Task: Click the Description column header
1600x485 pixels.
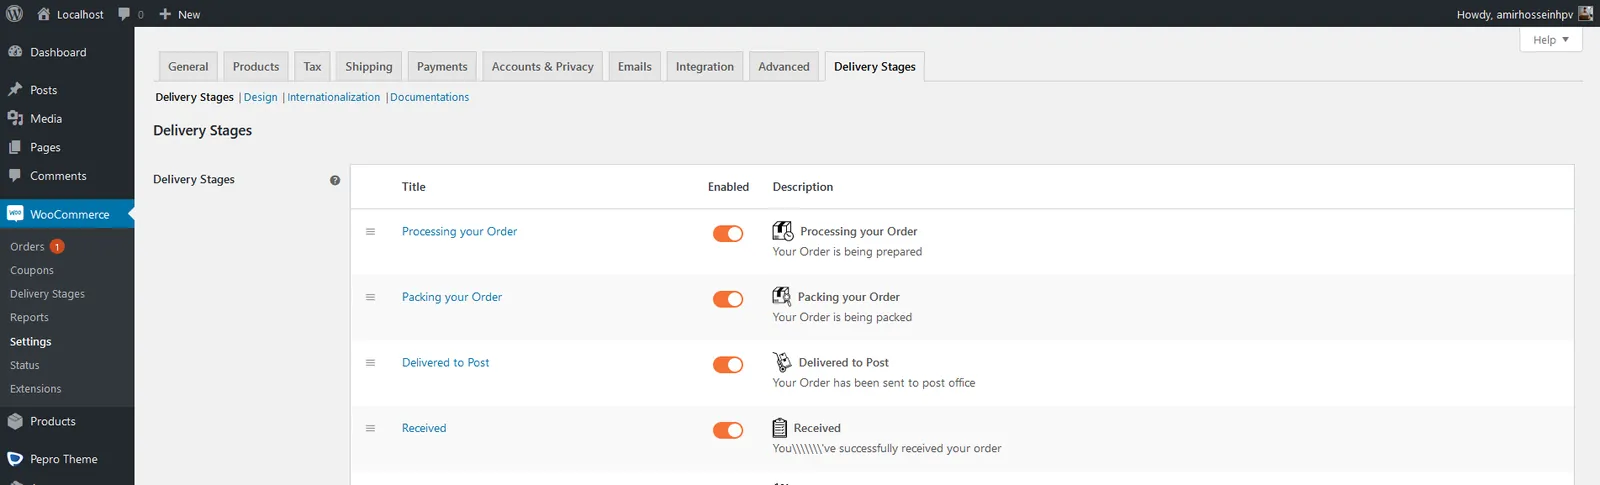Action: tap(803, 187)
